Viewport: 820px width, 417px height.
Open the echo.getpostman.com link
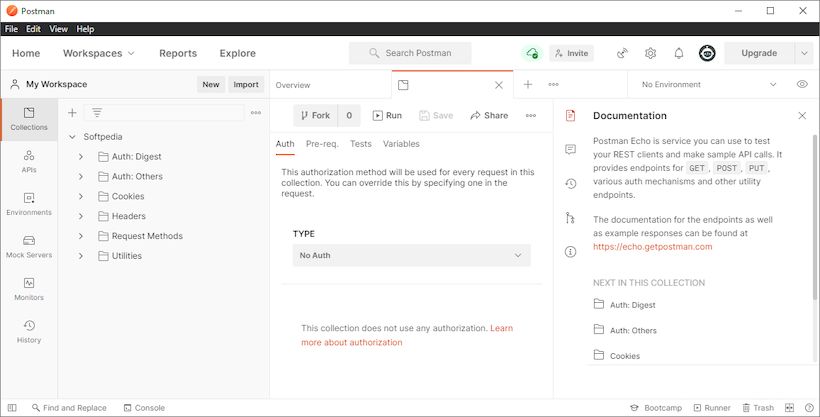[652, 246]
